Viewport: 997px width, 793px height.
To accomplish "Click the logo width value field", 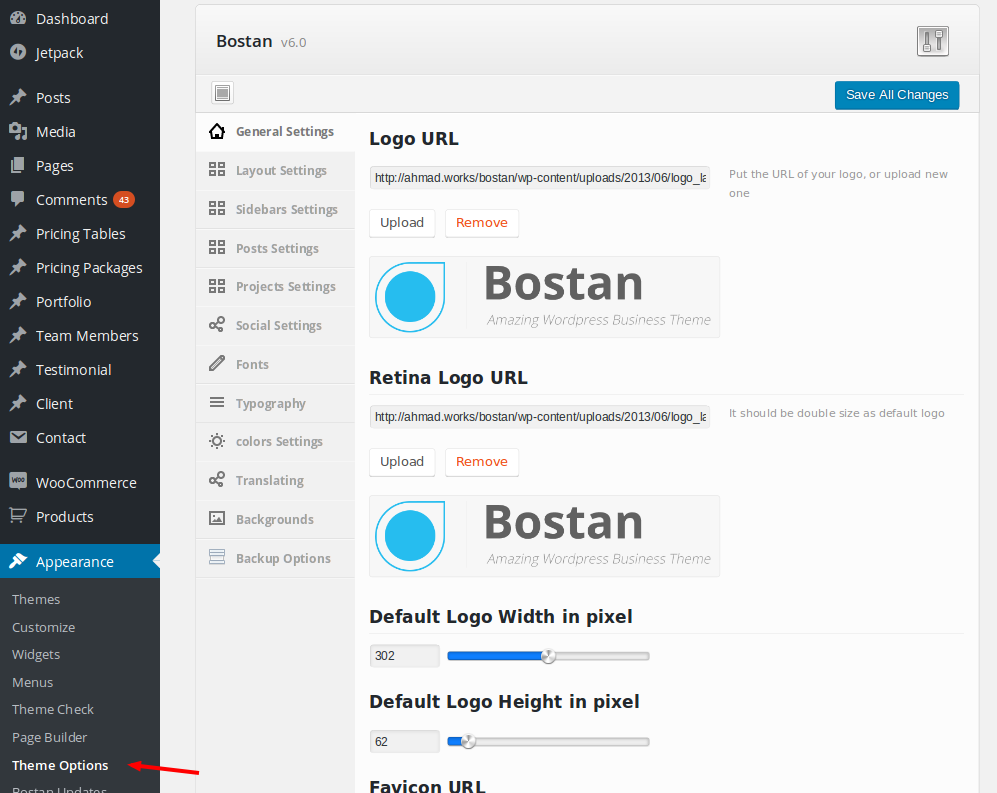I will click(x=404, y=656).
